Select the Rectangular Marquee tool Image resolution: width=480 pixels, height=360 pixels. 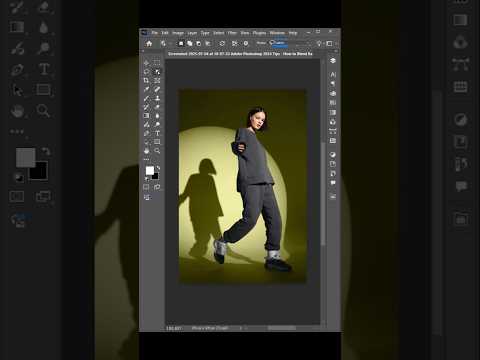click(x=157, y=63)
